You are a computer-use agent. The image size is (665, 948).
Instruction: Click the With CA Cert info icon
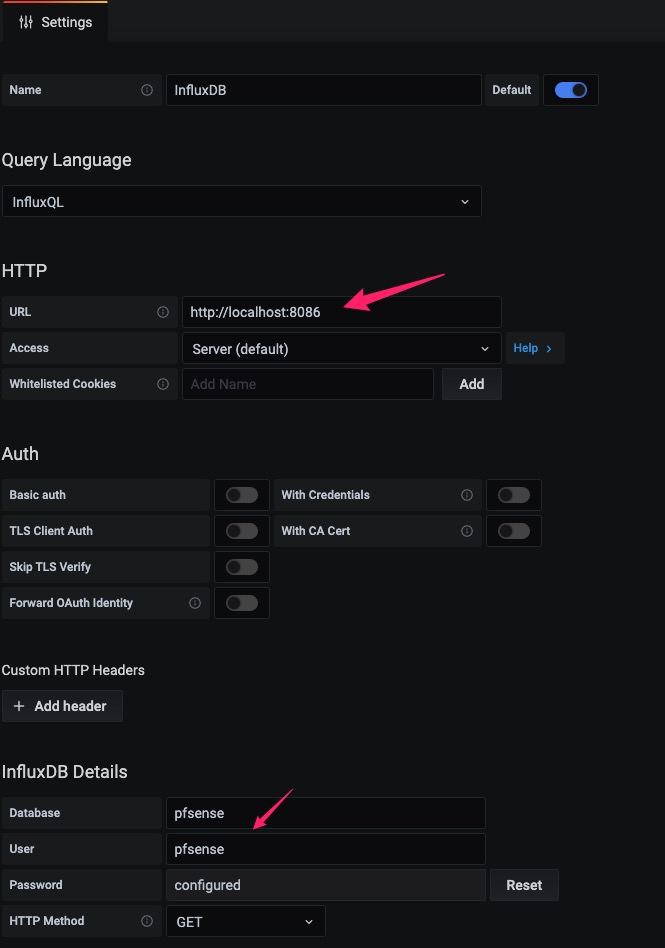(467, 531)
